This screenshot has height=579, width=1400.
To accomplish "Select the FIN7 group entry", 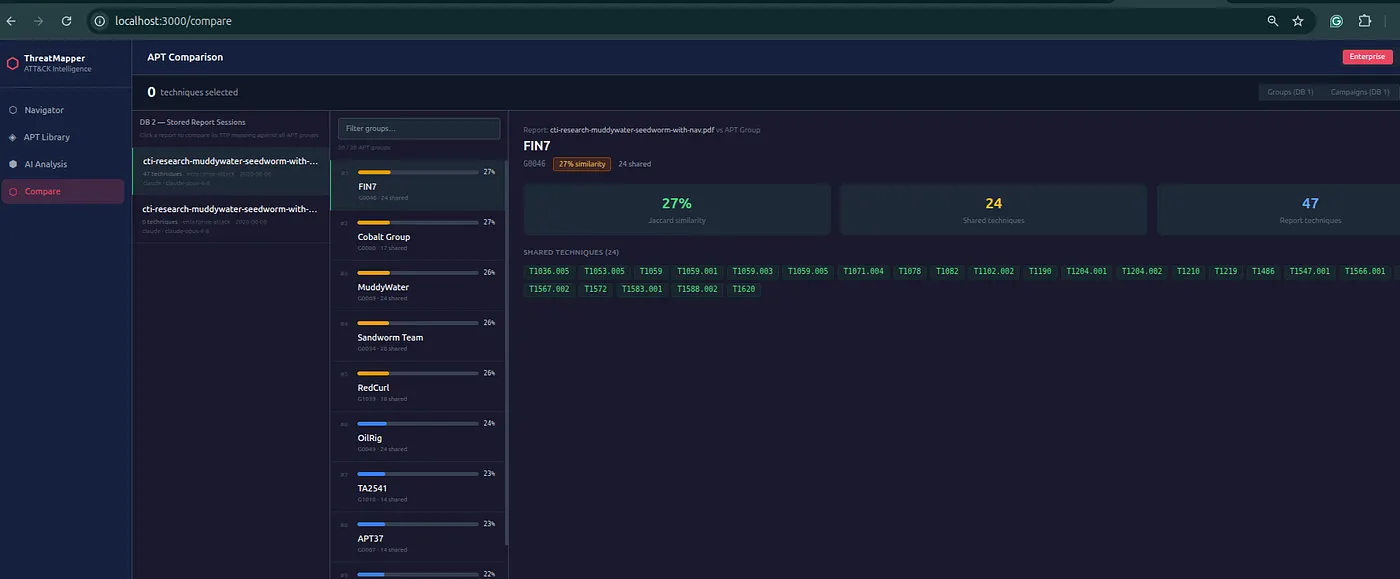I will pos(419,185).
